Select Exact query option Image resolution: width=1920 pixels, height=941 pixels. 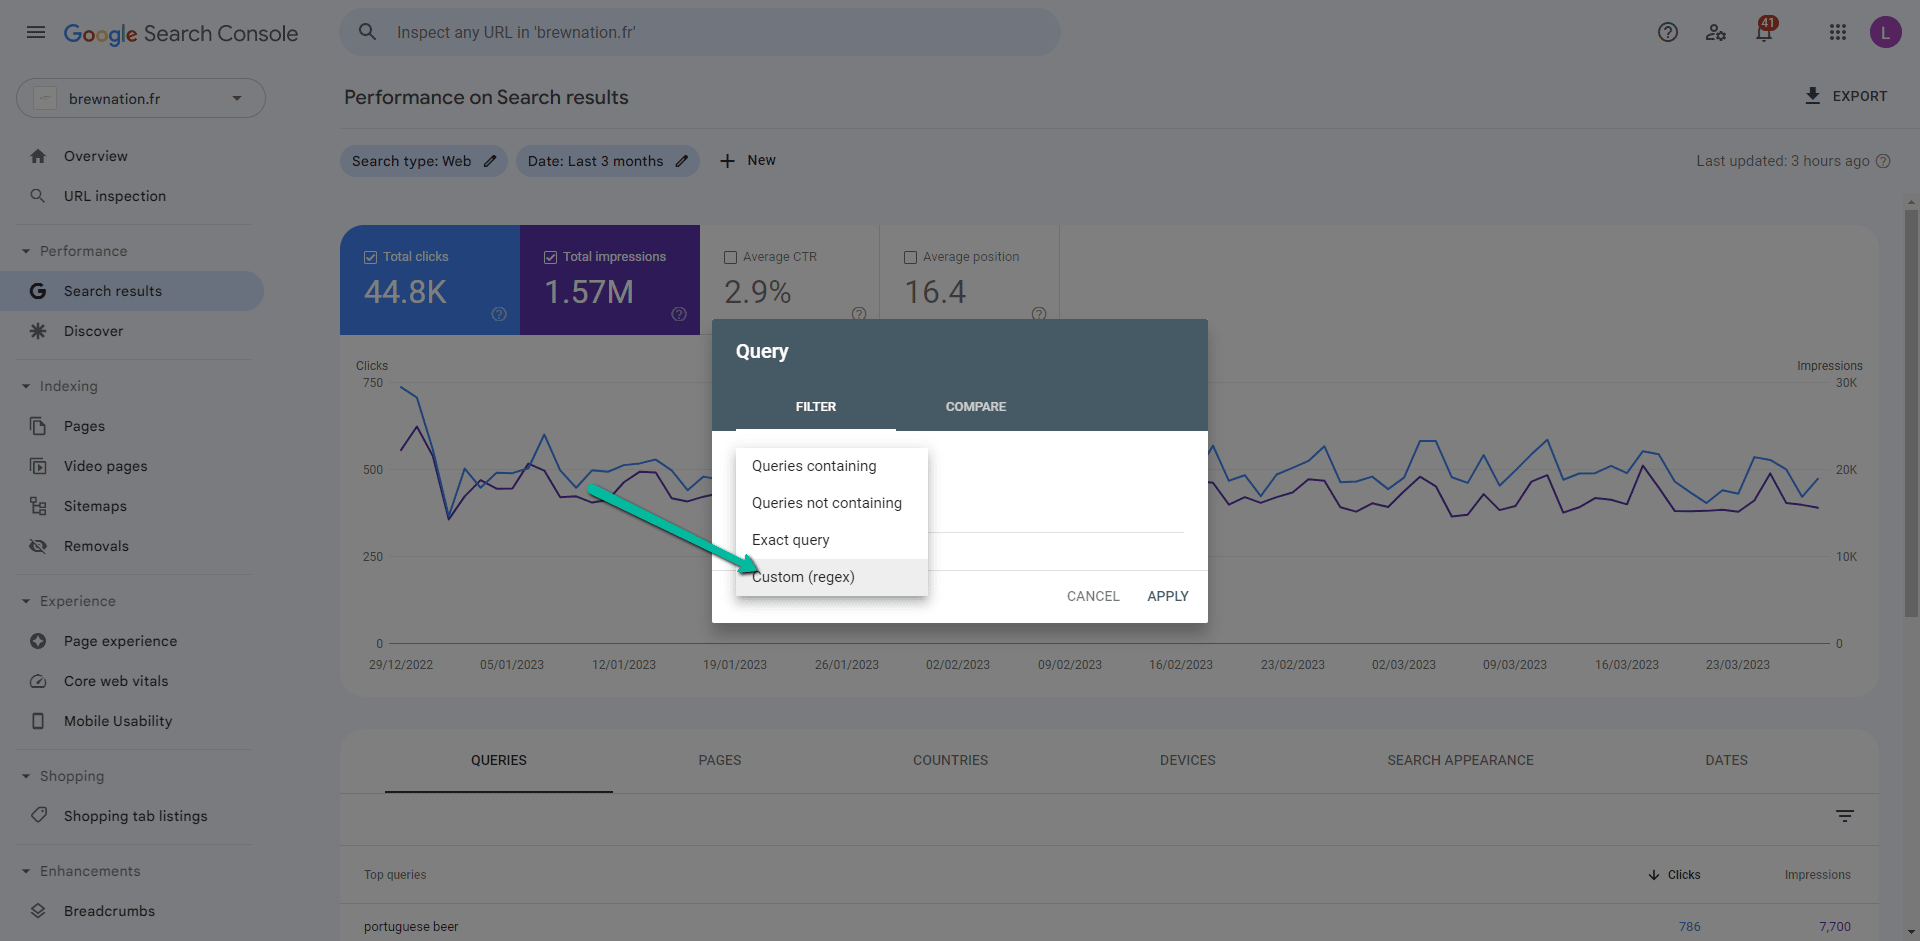click(x=832, y=540)
